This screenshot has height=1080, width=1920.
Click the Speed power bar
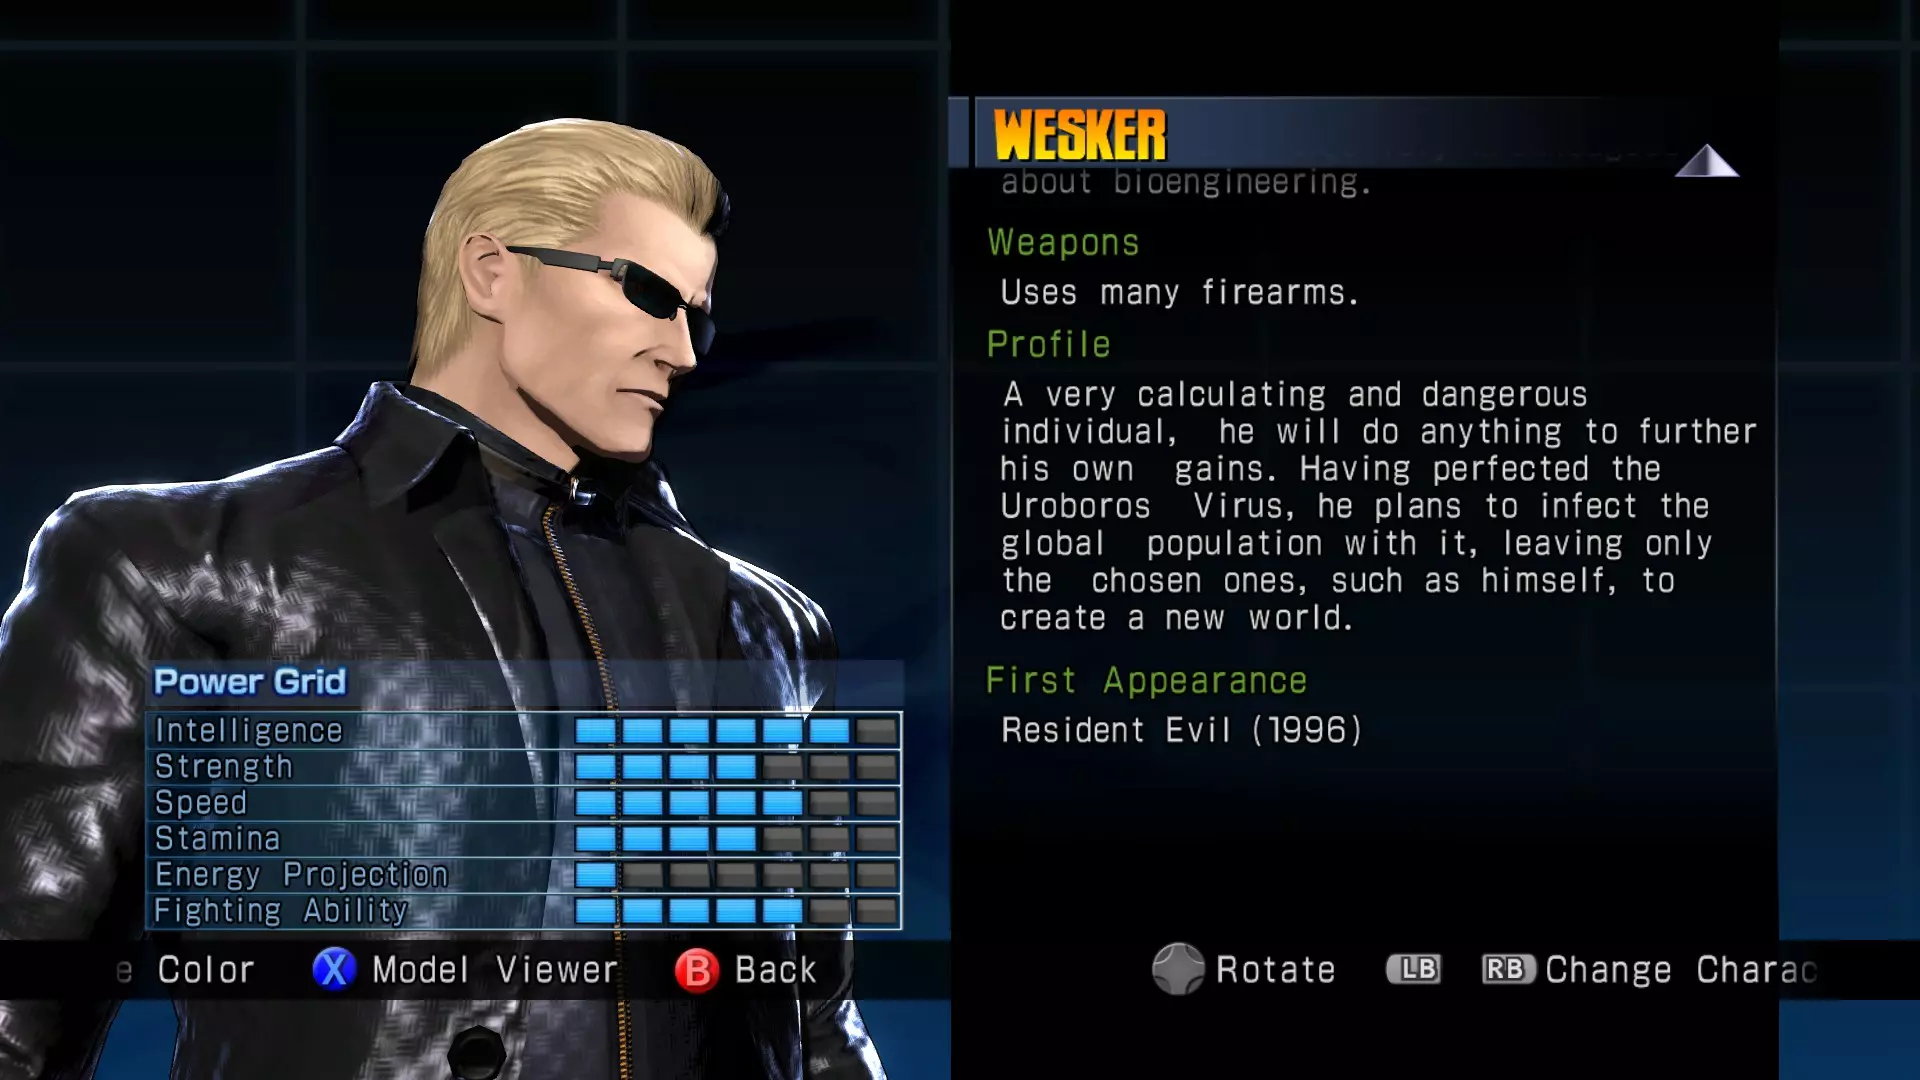(x=736, y=803)
